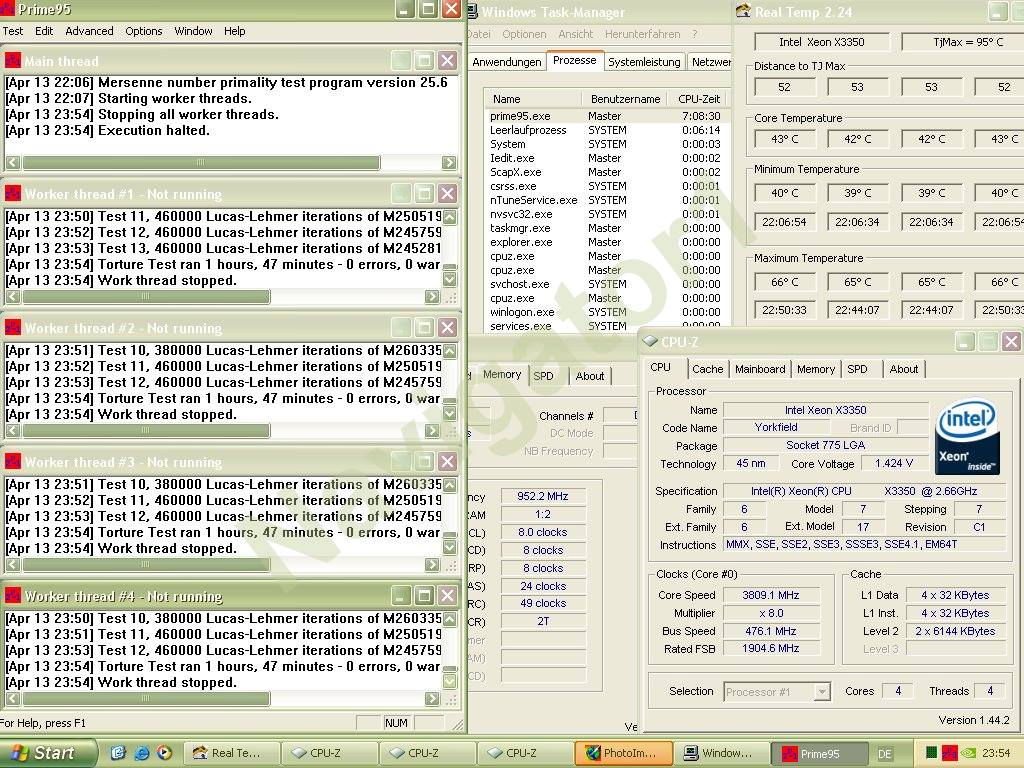Click the TjMax = 95° C field
The image size is (1024, 768).
[x=968, y=42]
